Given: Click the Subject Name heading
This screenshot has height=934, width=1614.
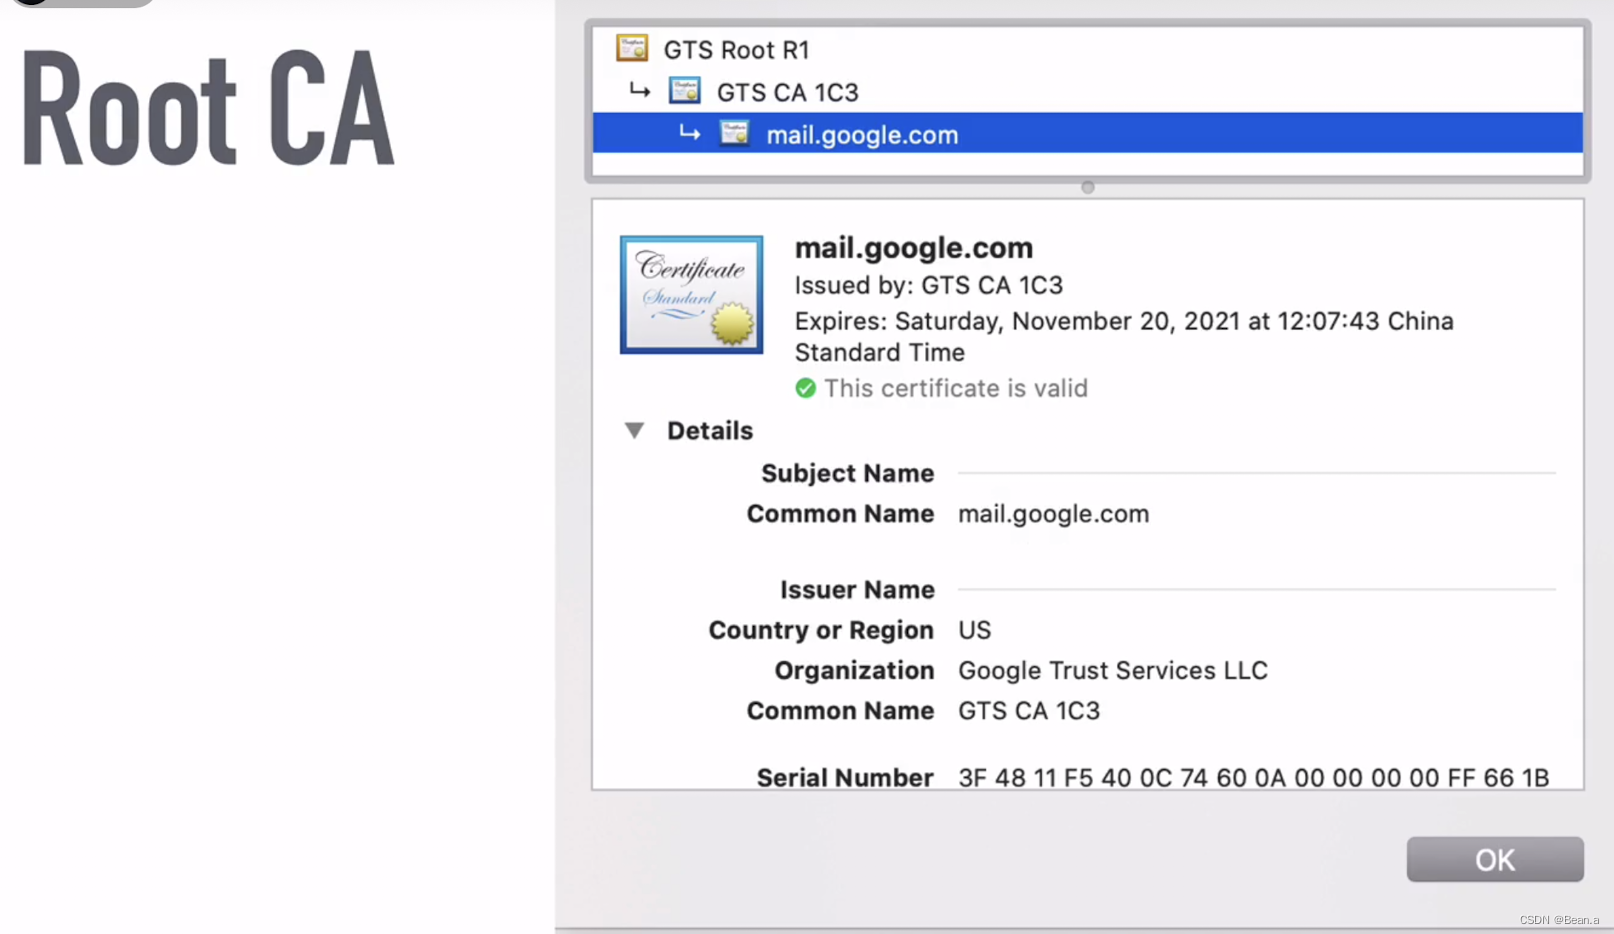Looking at the screenshot, I should click(x=848, y=473).
